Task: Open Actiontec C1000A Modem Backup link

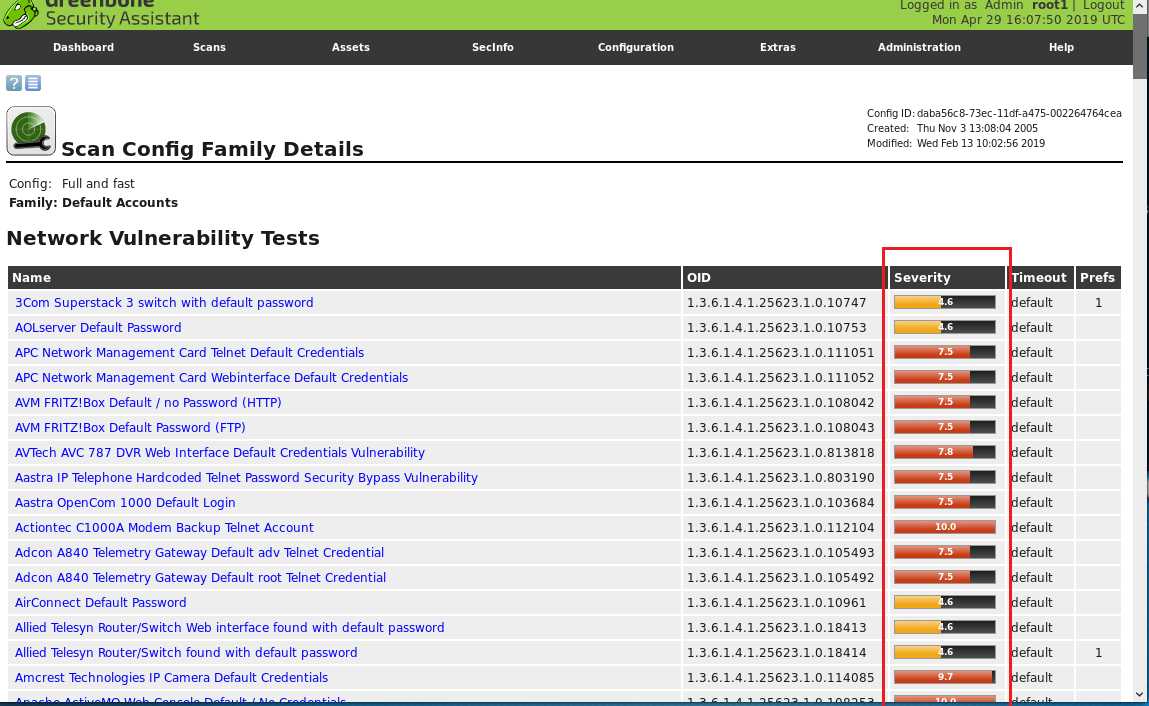Action: pos(164,527)
